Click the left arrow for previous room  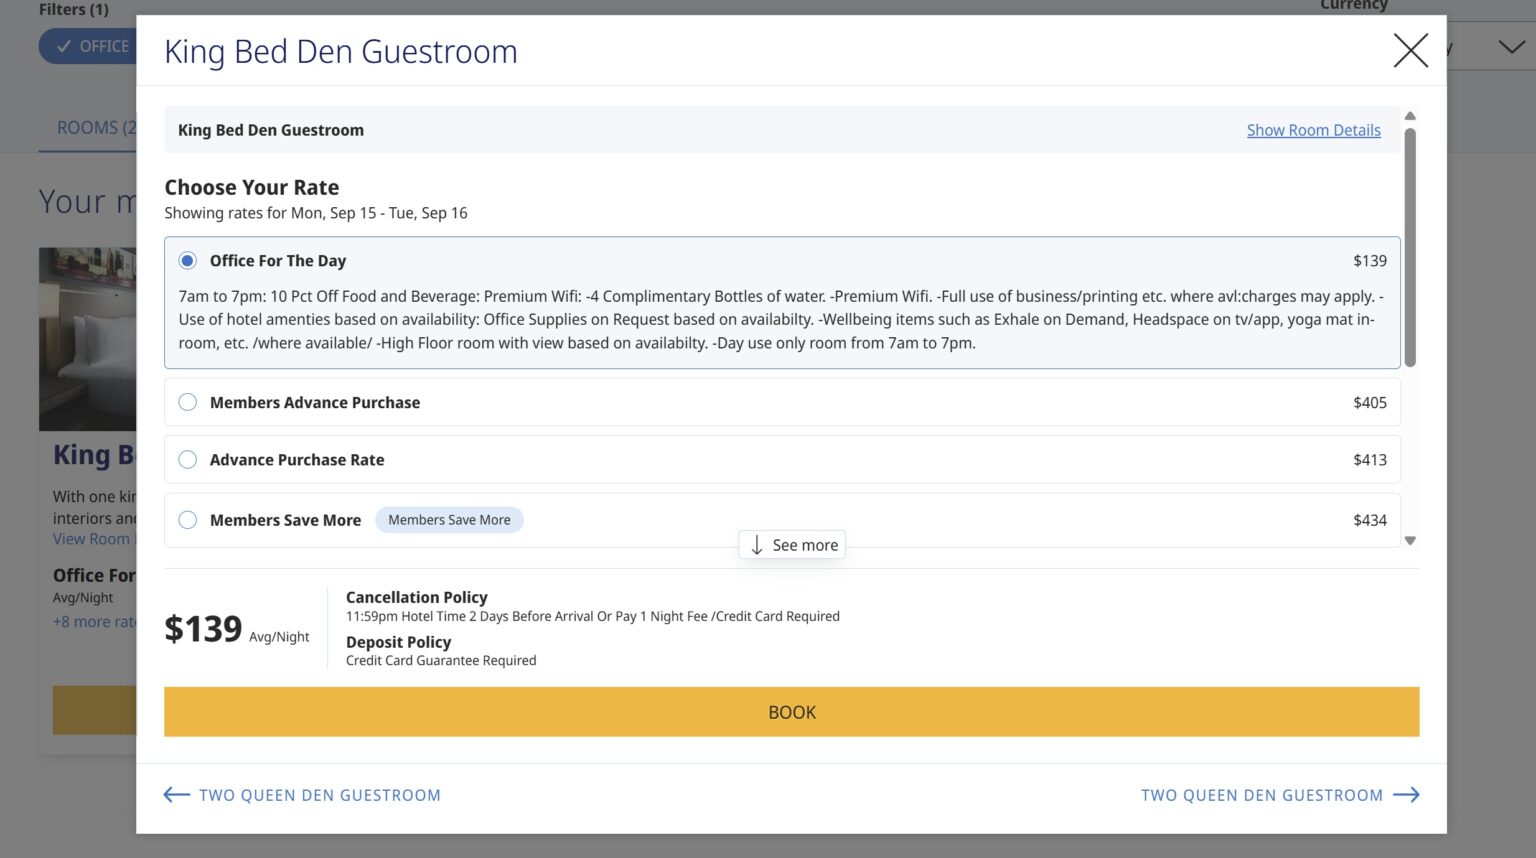(x=177, y=795)
